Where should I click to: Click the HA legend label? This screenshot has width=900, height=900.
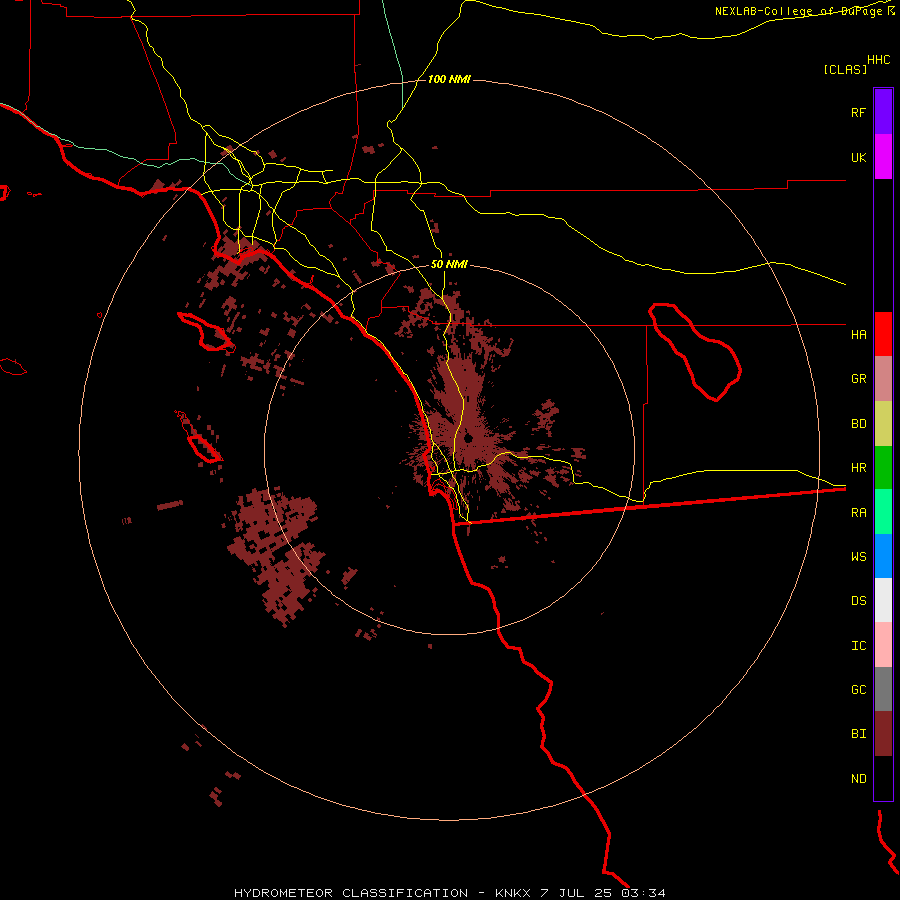(858, 335)
